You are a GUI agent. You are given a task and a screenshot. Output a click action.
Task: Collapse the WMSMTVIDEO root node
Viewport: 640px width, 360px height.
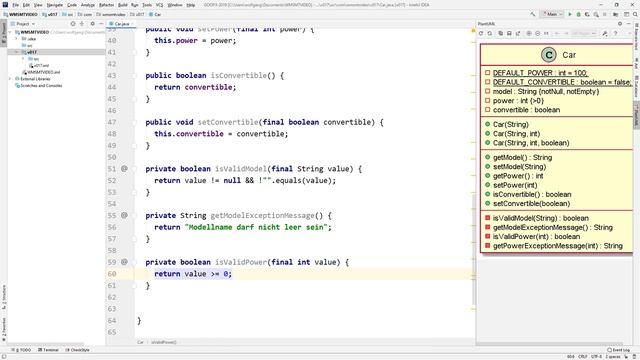(x=10, y=32)
